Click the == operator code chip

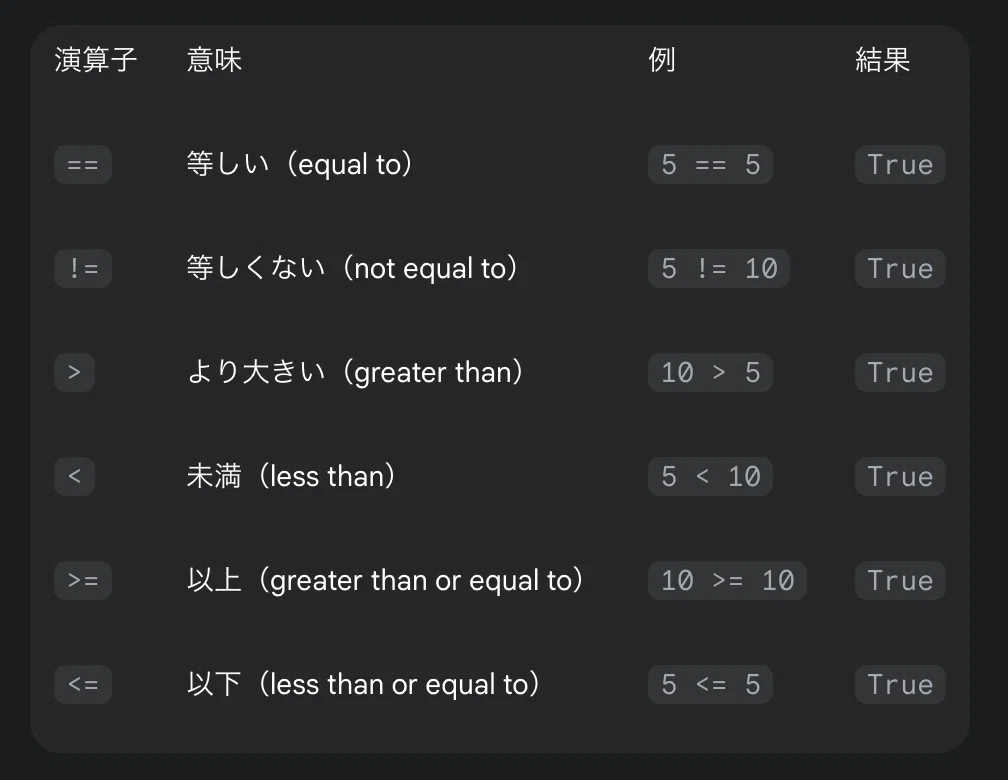coord(83,165)
